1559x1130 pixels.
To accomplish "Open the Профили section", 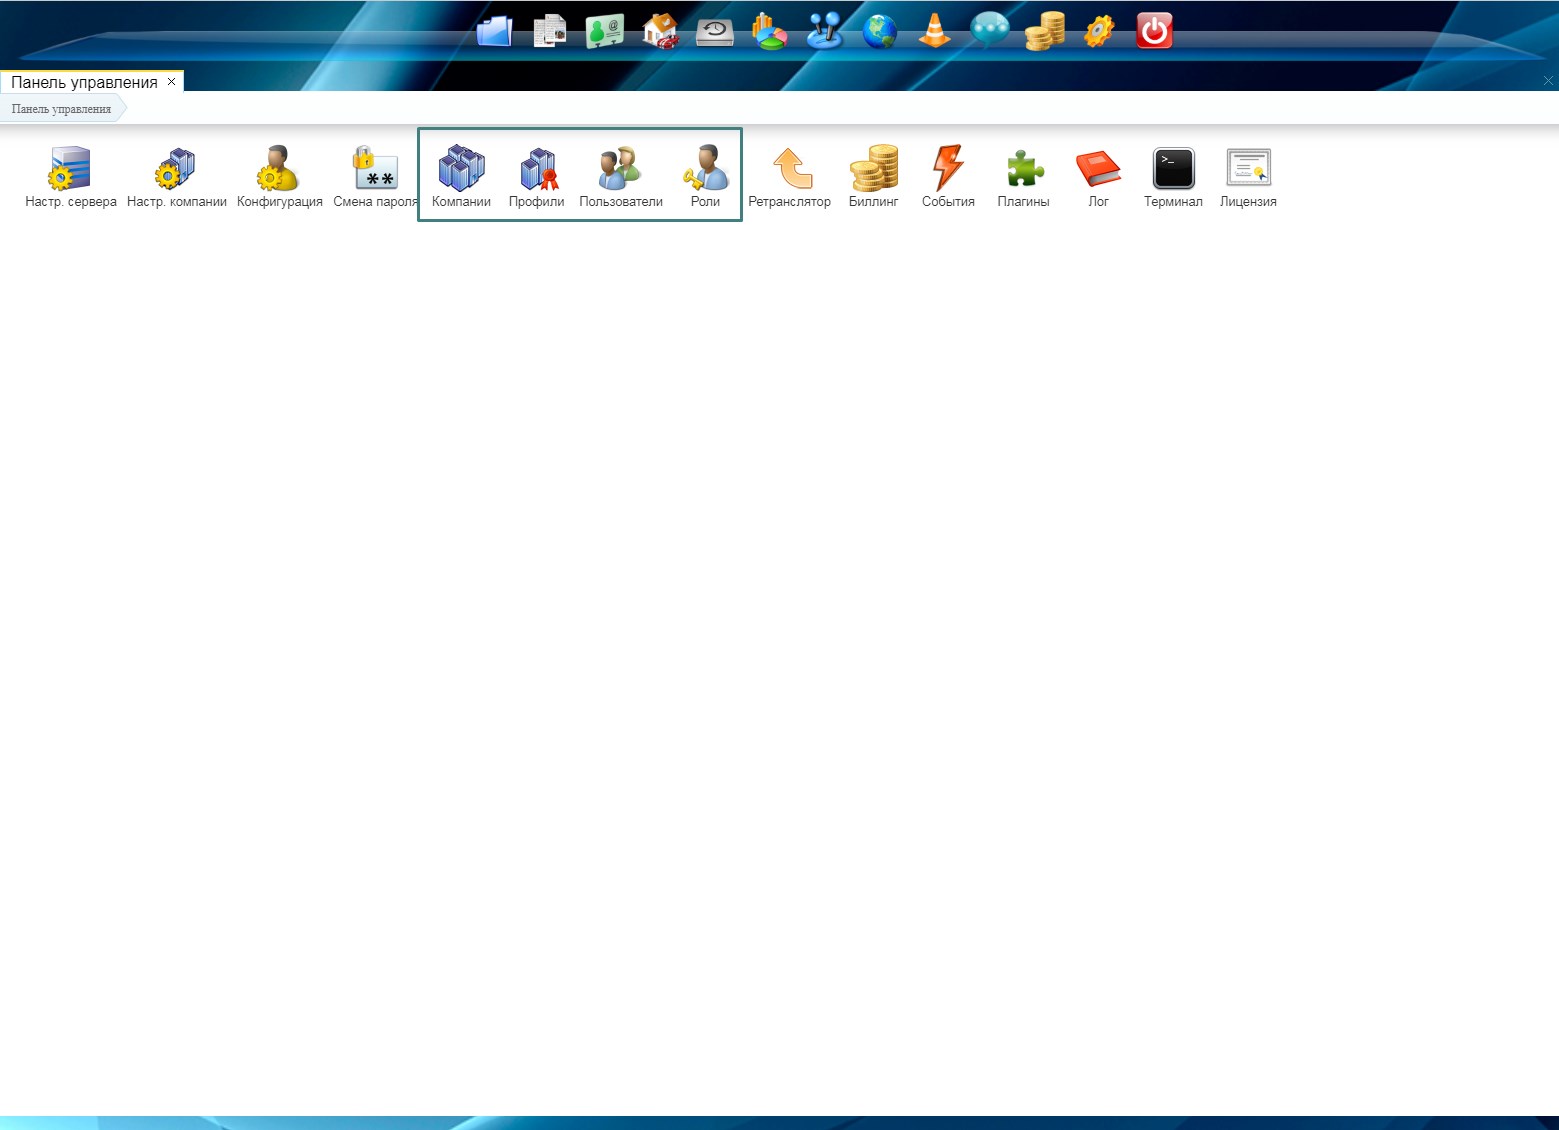I will point(537,169).
